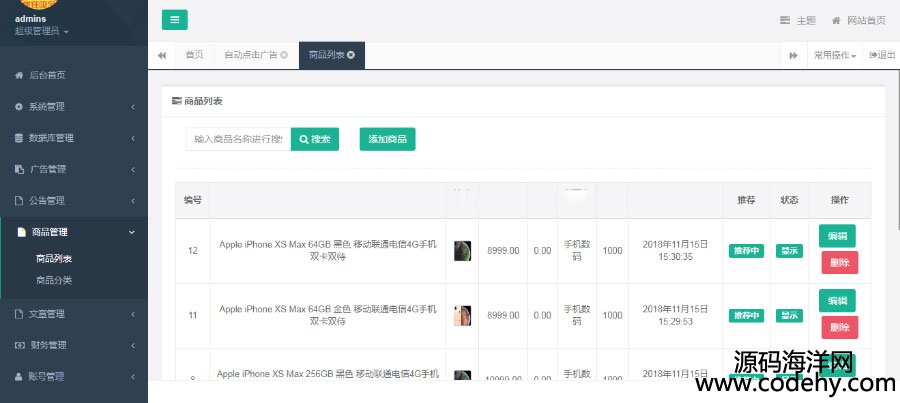Screen dimensions: 900x403
Task: Click the file icon beside 文章管理
Action: [x=18, y=314]
